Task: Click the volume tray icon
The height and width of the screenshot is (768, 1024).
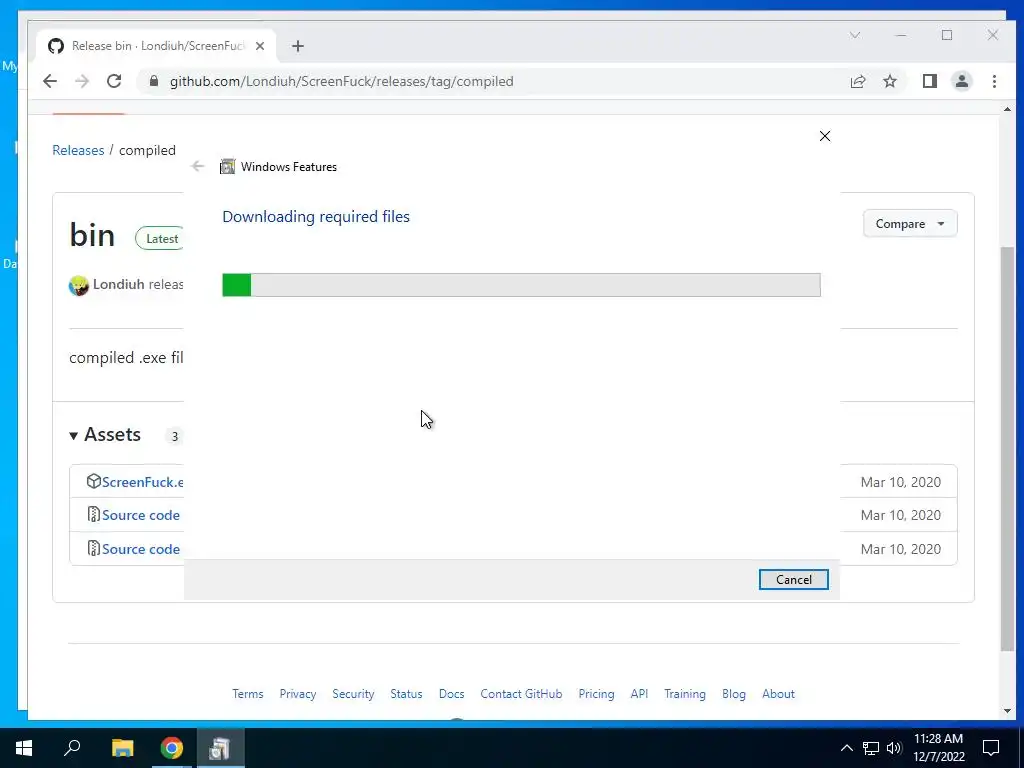Action: click(x=894, y=748)
